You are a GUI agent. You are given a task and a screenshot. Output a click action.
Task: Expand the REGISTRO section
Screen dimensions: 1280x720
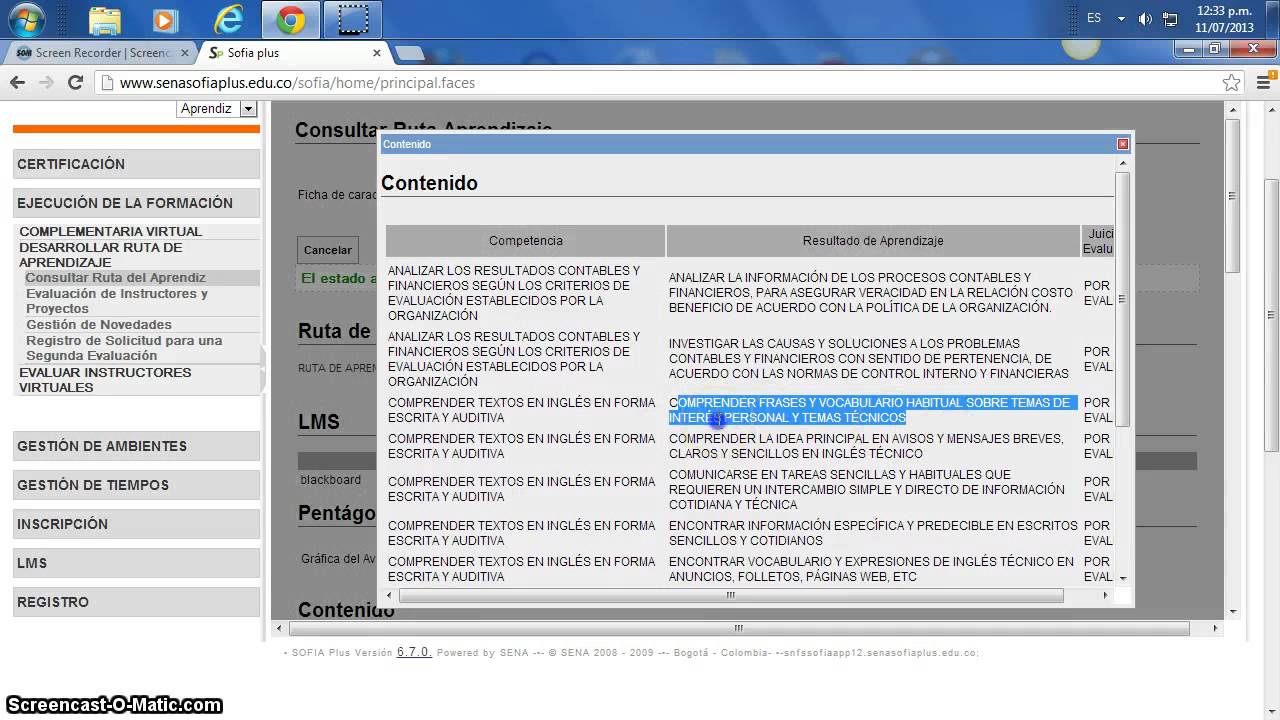(x=136, y=602)
